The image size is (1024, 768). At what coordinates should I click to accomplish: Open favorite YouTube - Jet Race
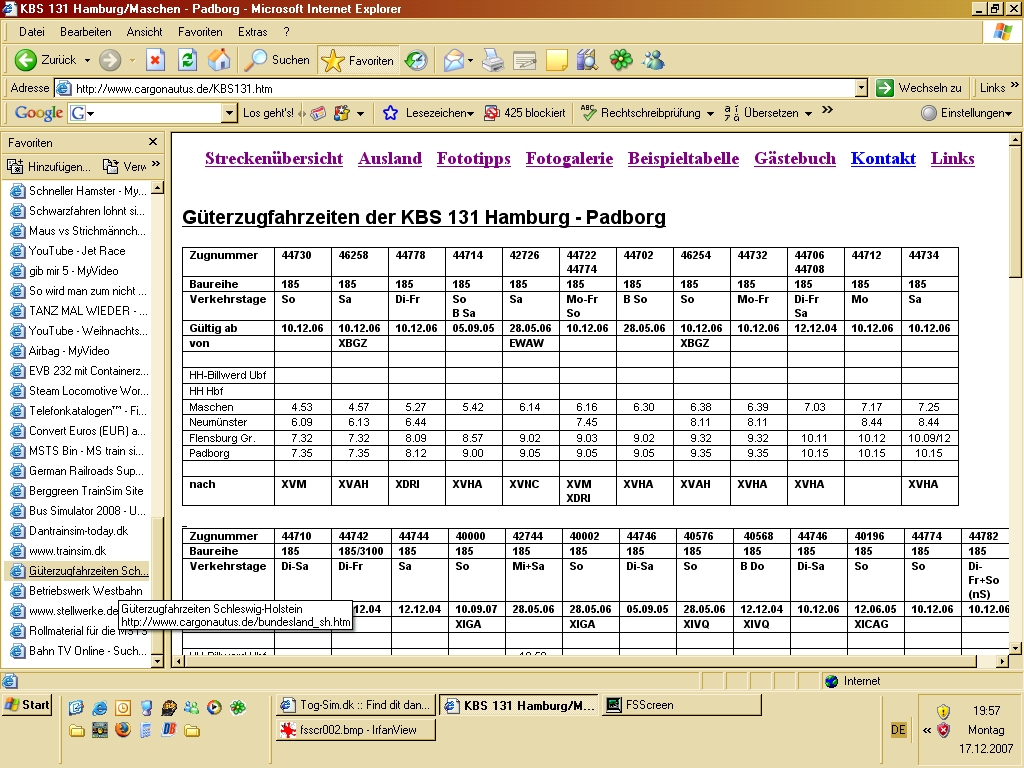[68, 251]
